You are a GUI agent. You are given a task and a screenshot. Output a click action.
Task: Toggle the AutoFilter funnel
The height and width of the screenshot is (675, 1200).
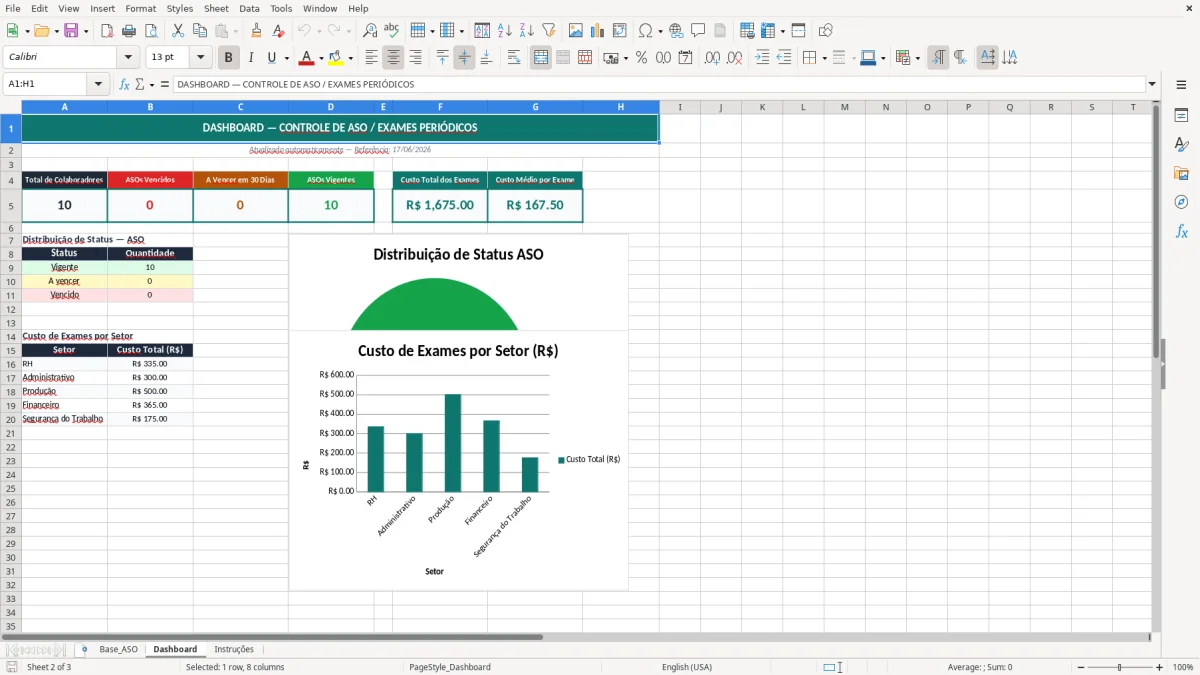(548, 31)
